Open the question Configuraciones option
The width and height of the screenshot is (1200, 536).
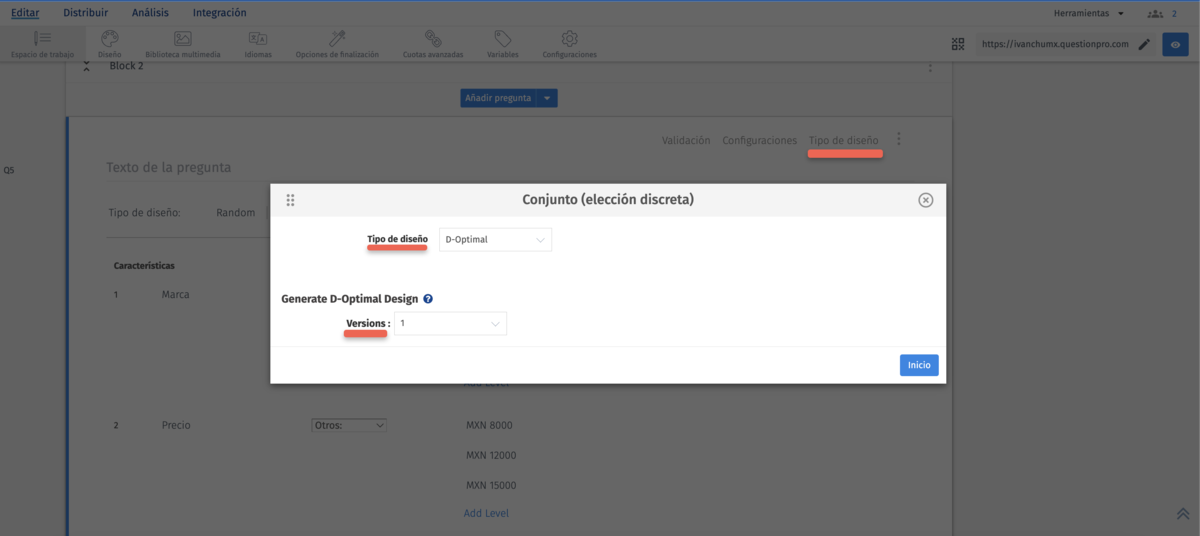760,141
